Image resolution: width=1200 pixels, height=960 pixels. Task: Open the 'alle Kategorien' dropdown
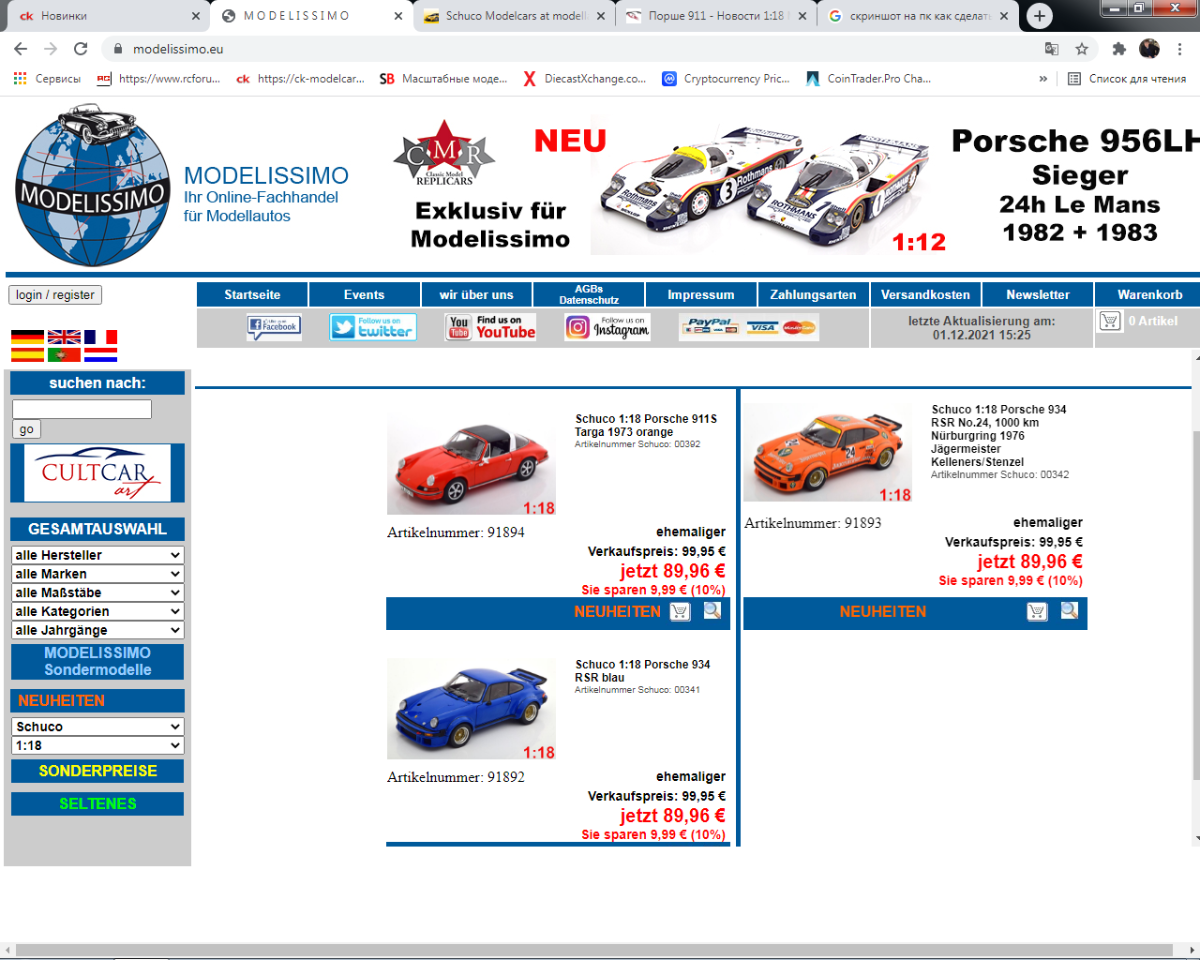pos(98,611)
